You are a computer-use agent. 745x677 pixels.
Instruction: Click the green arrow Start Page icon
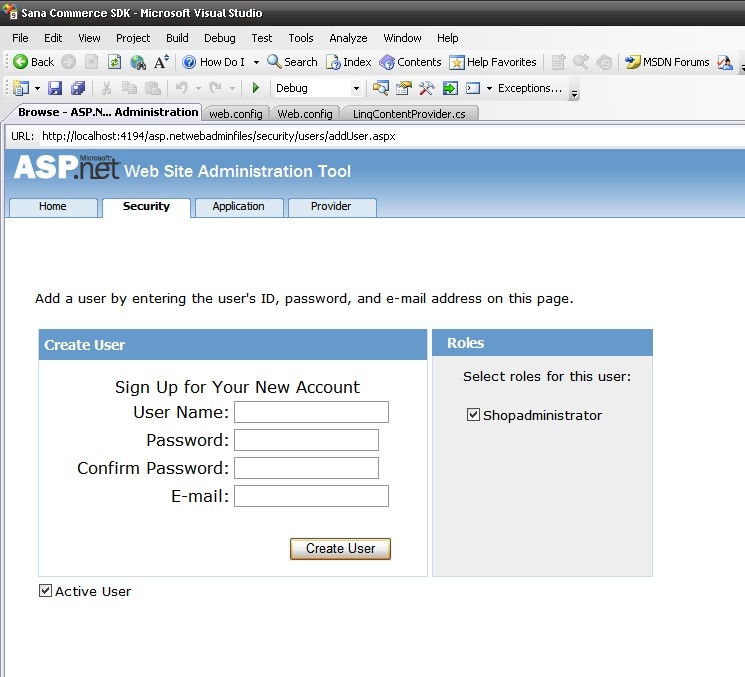point(450,88)
